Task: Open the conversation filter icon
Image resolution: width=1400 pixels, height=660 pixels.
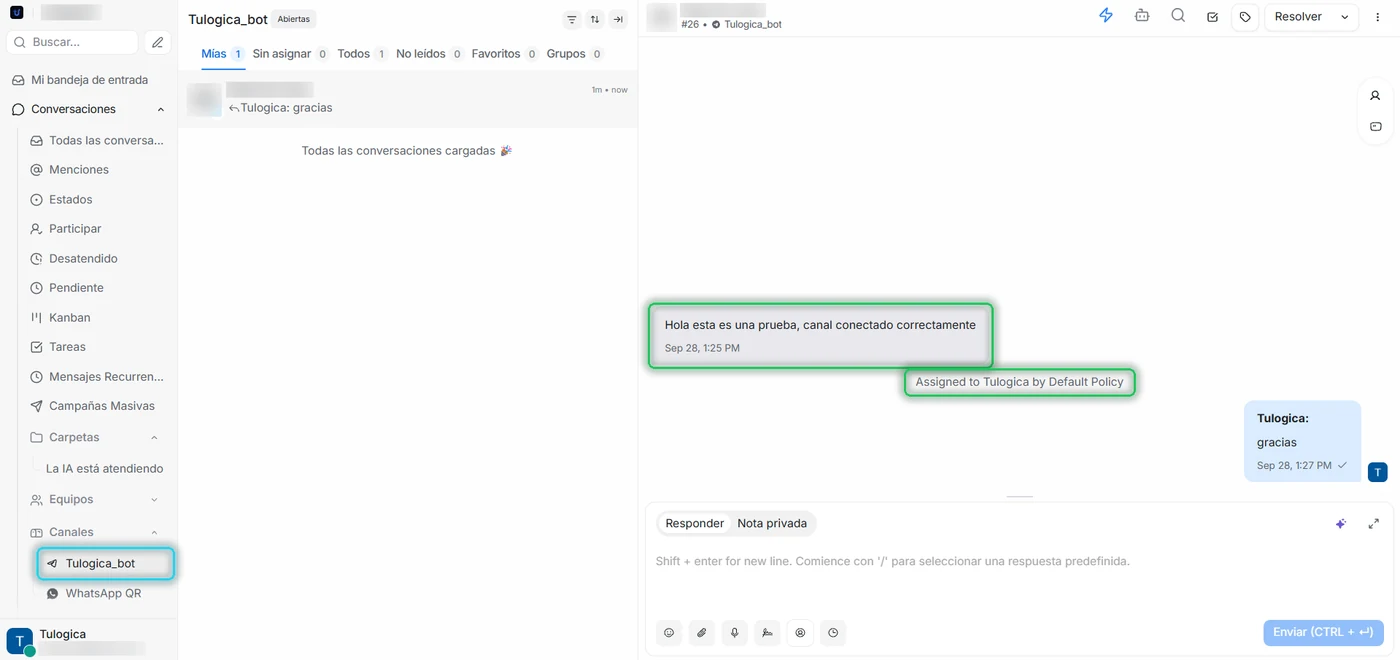Action: [572, 20]
